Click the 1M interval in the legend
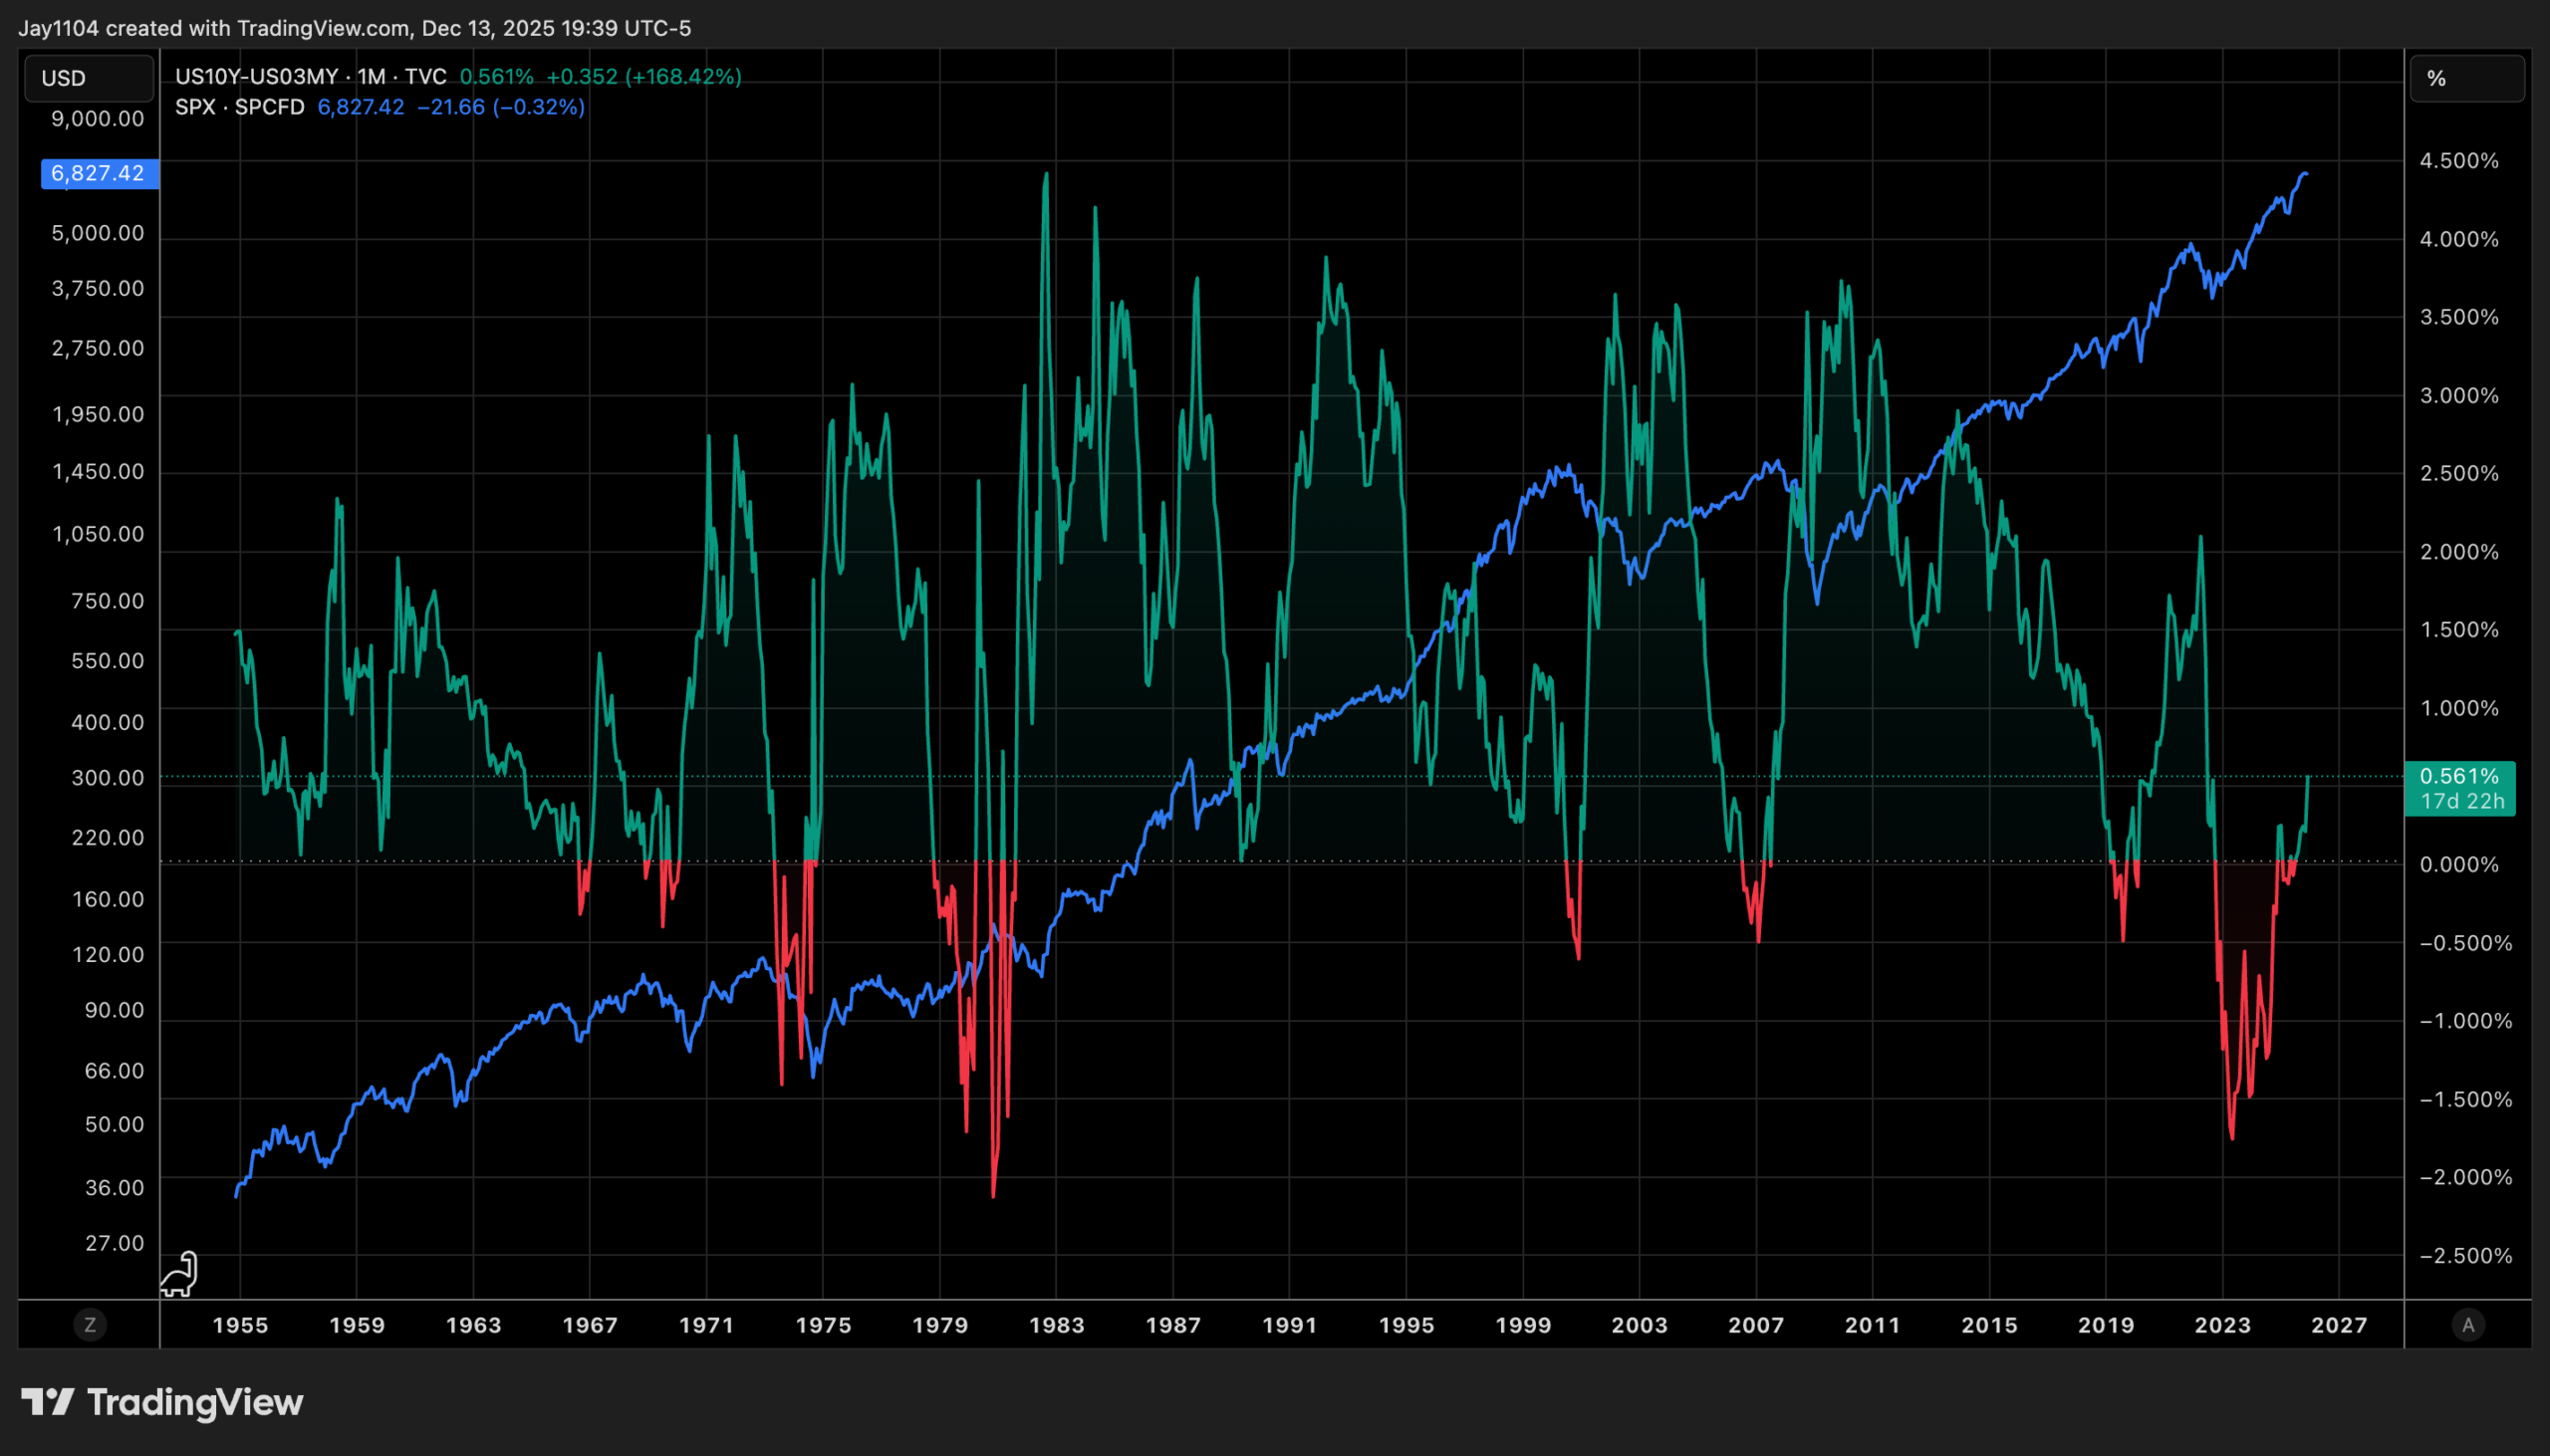 (x=371, y=77)
